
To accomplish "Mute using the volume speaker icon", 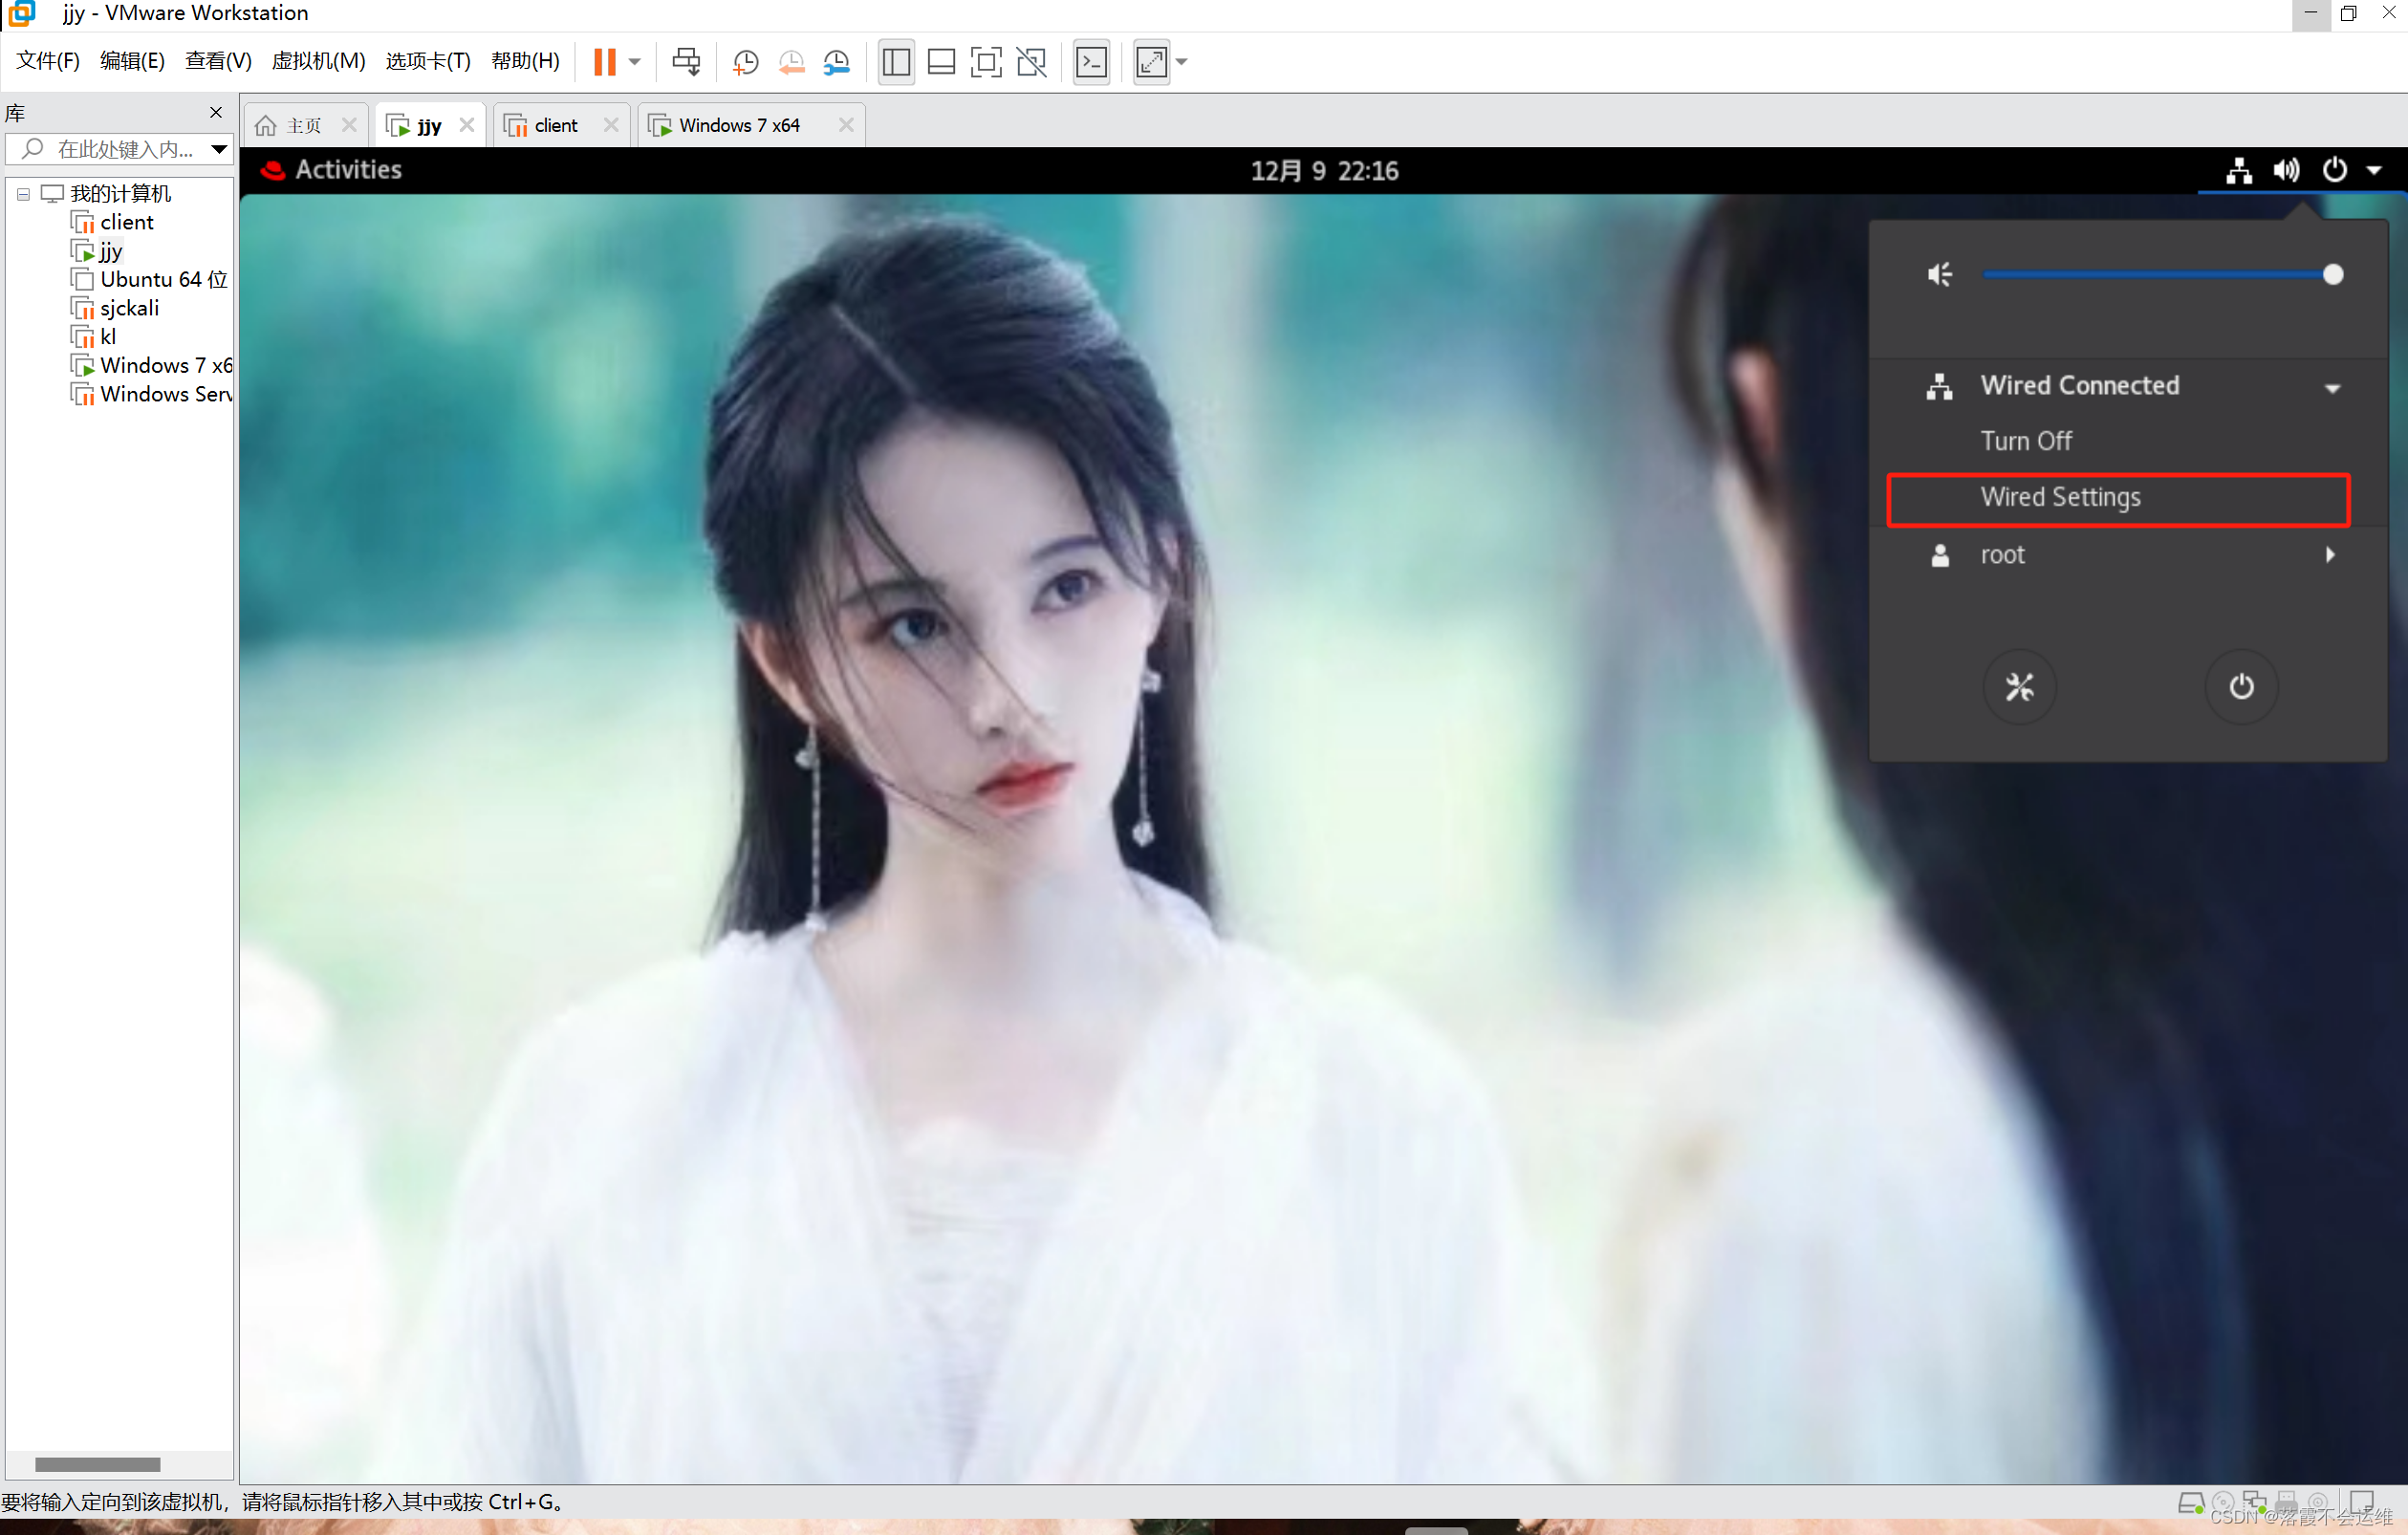I will tap(1939, 274).
